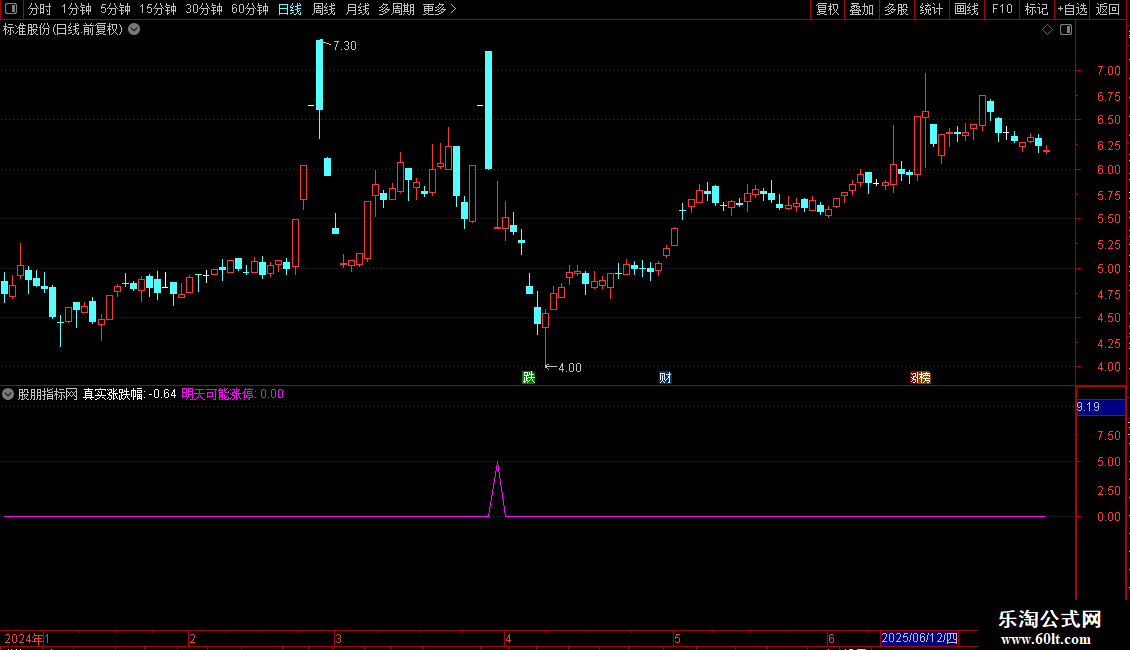1130x650 pixels.
Task: Select the 1分钟 period
Action: click(76, 9)
